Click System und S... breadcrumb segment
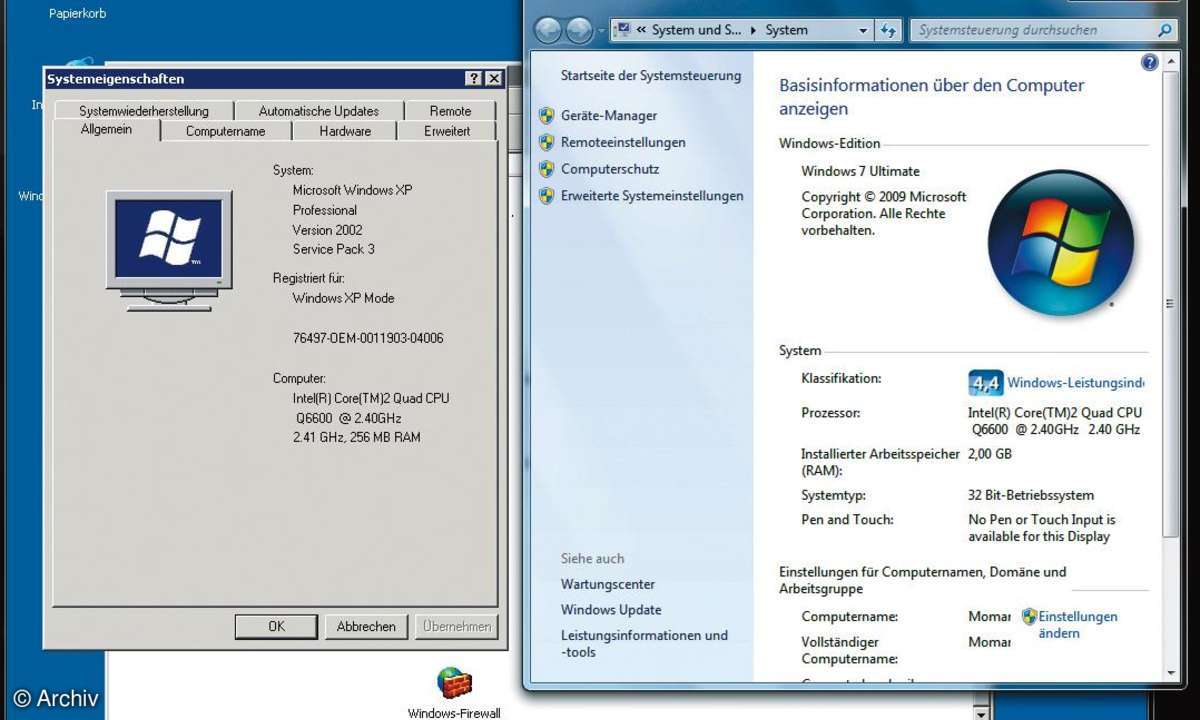This screenshot has height=720, width=1200. pos(697,31)
